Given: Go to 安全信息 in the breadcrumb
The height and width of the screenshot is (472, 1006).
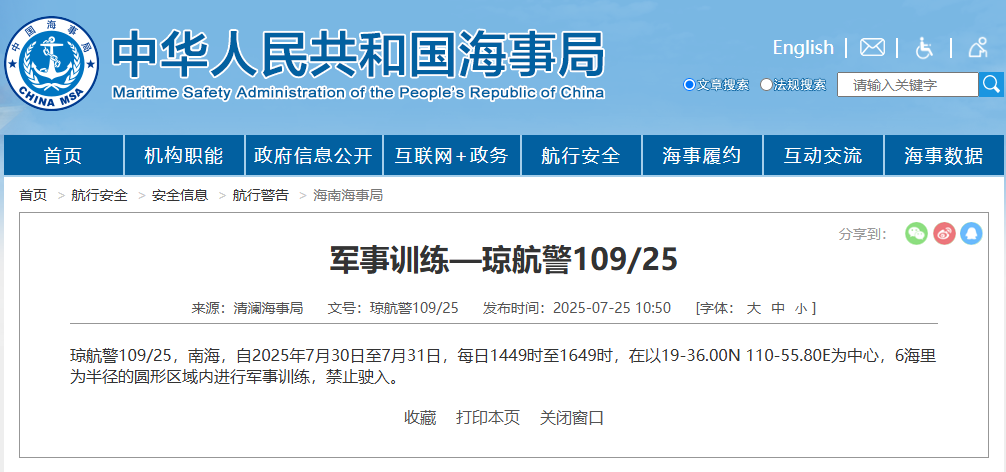Looking at the screenshot, I should (x=180, y=196).
